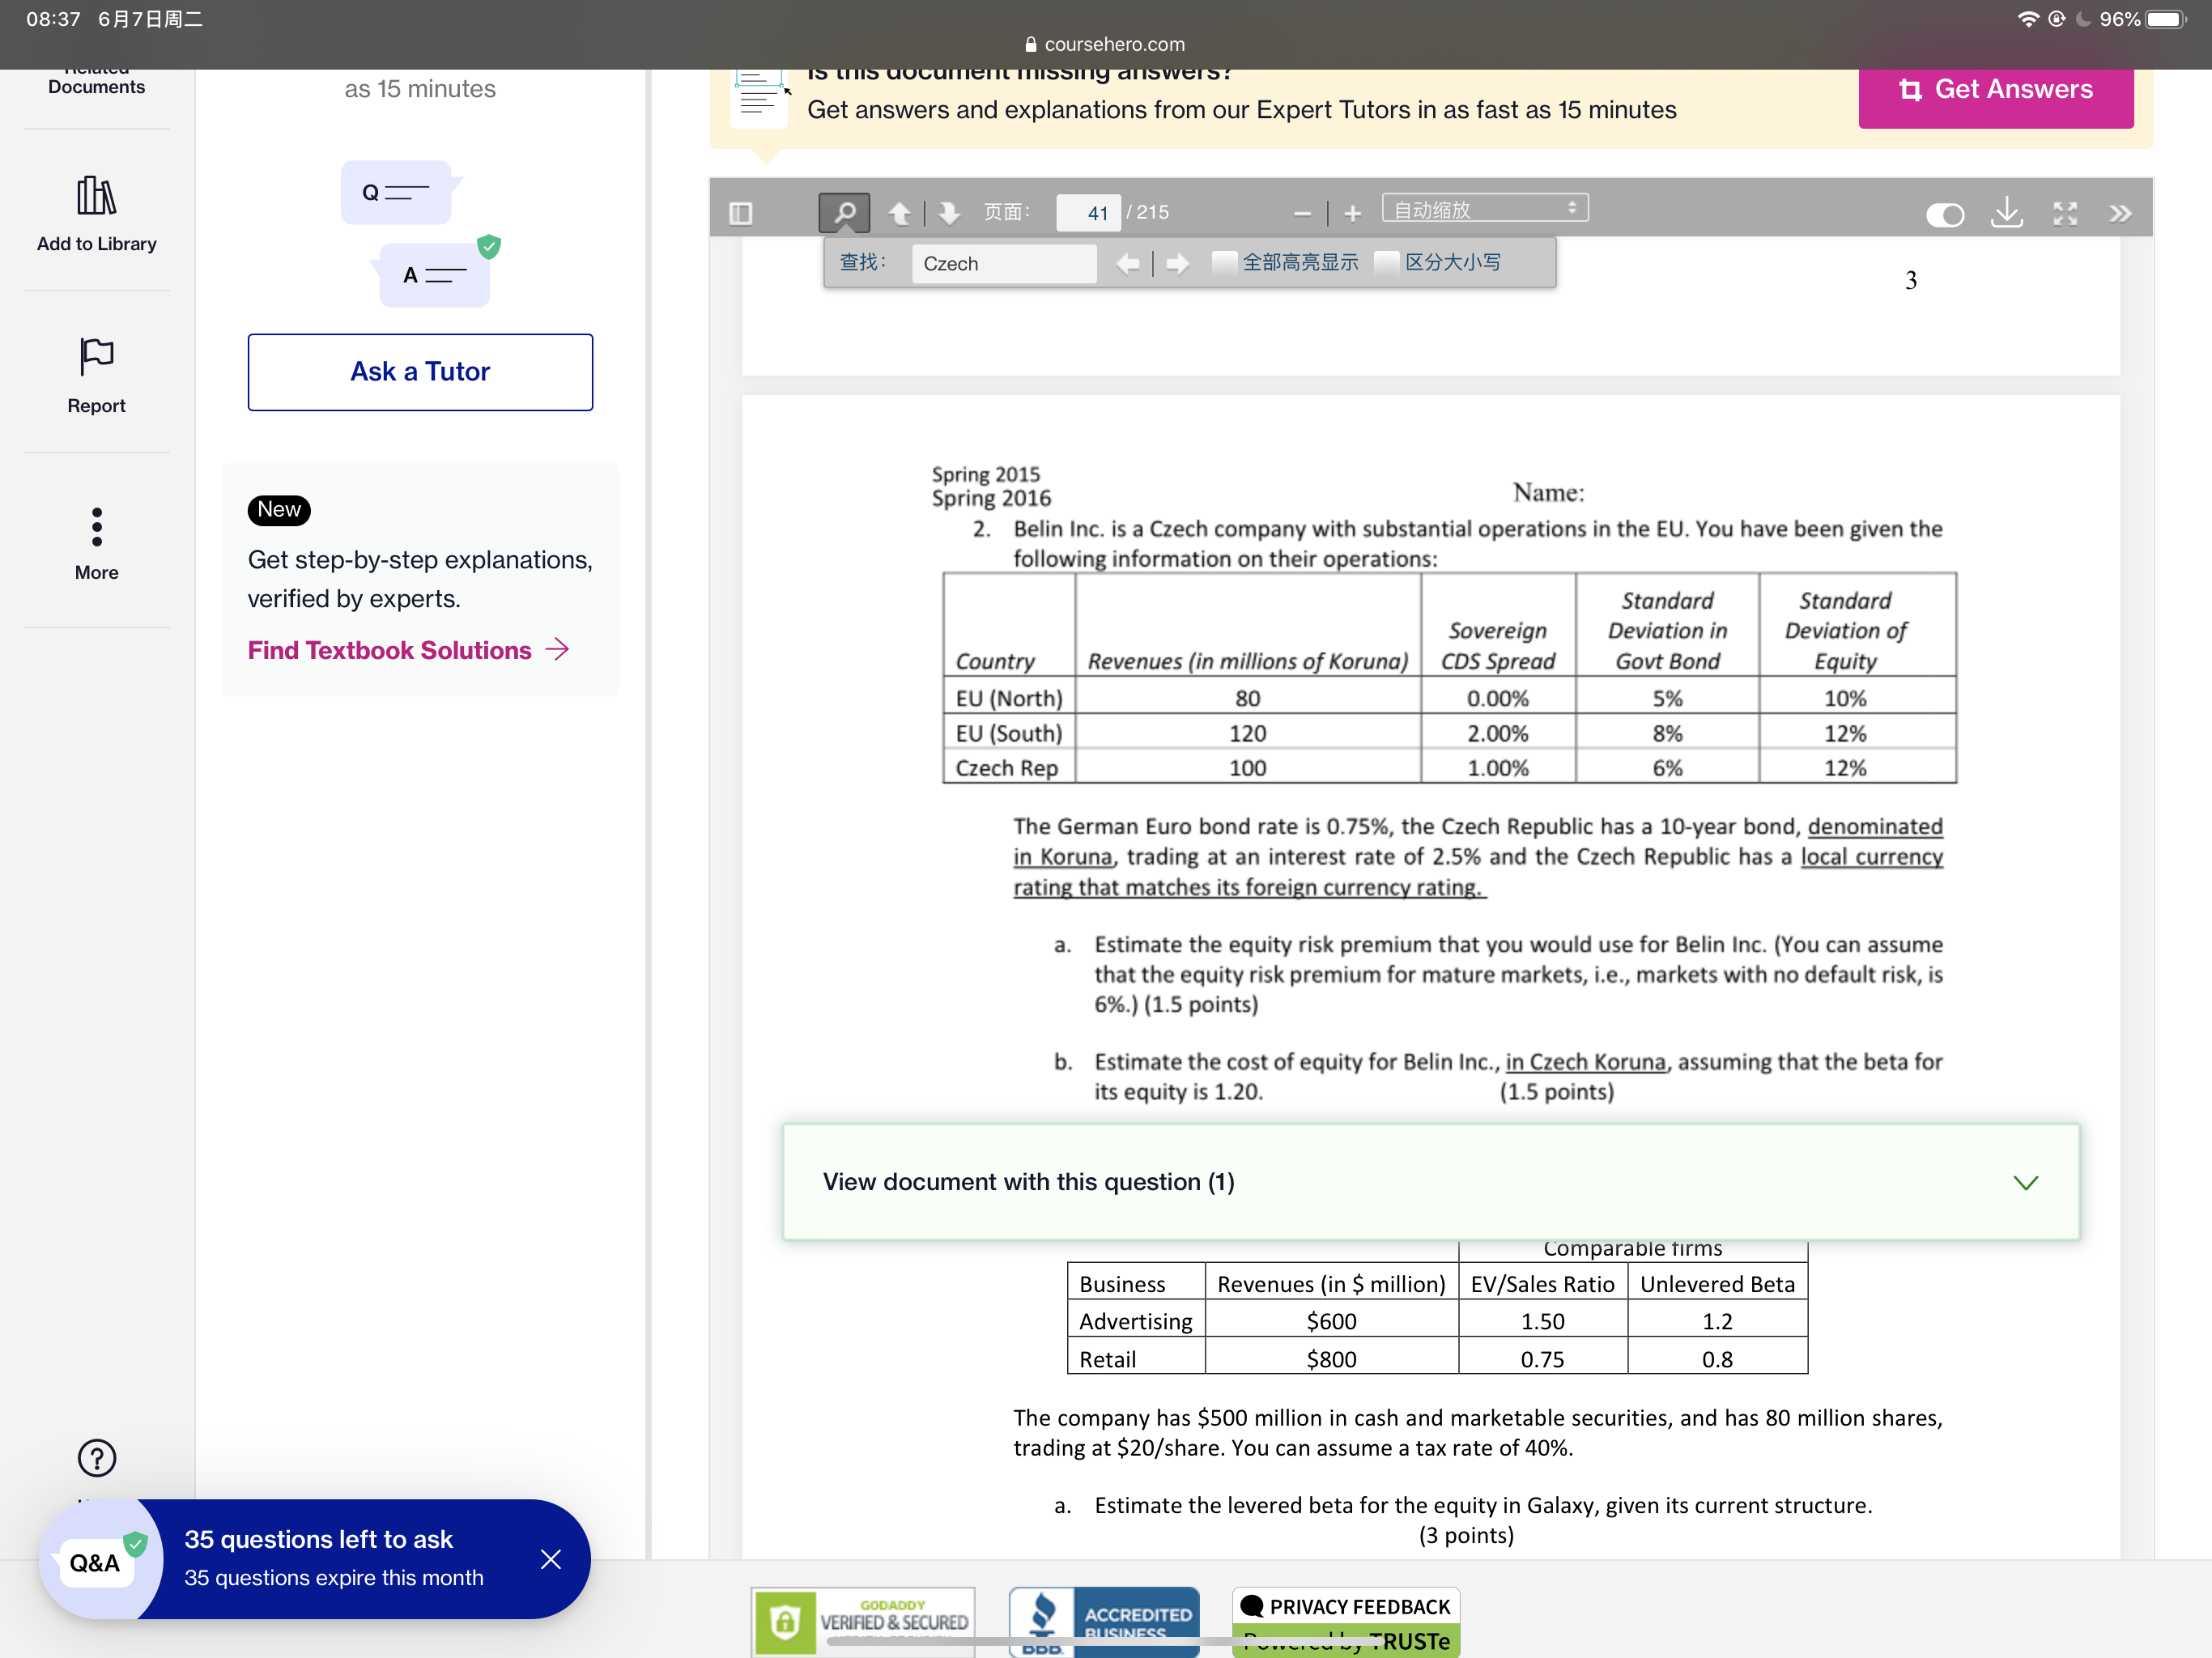Click the page number input field
The height and width of the screenshot is (1658, 2212).
pos(1088,212)
